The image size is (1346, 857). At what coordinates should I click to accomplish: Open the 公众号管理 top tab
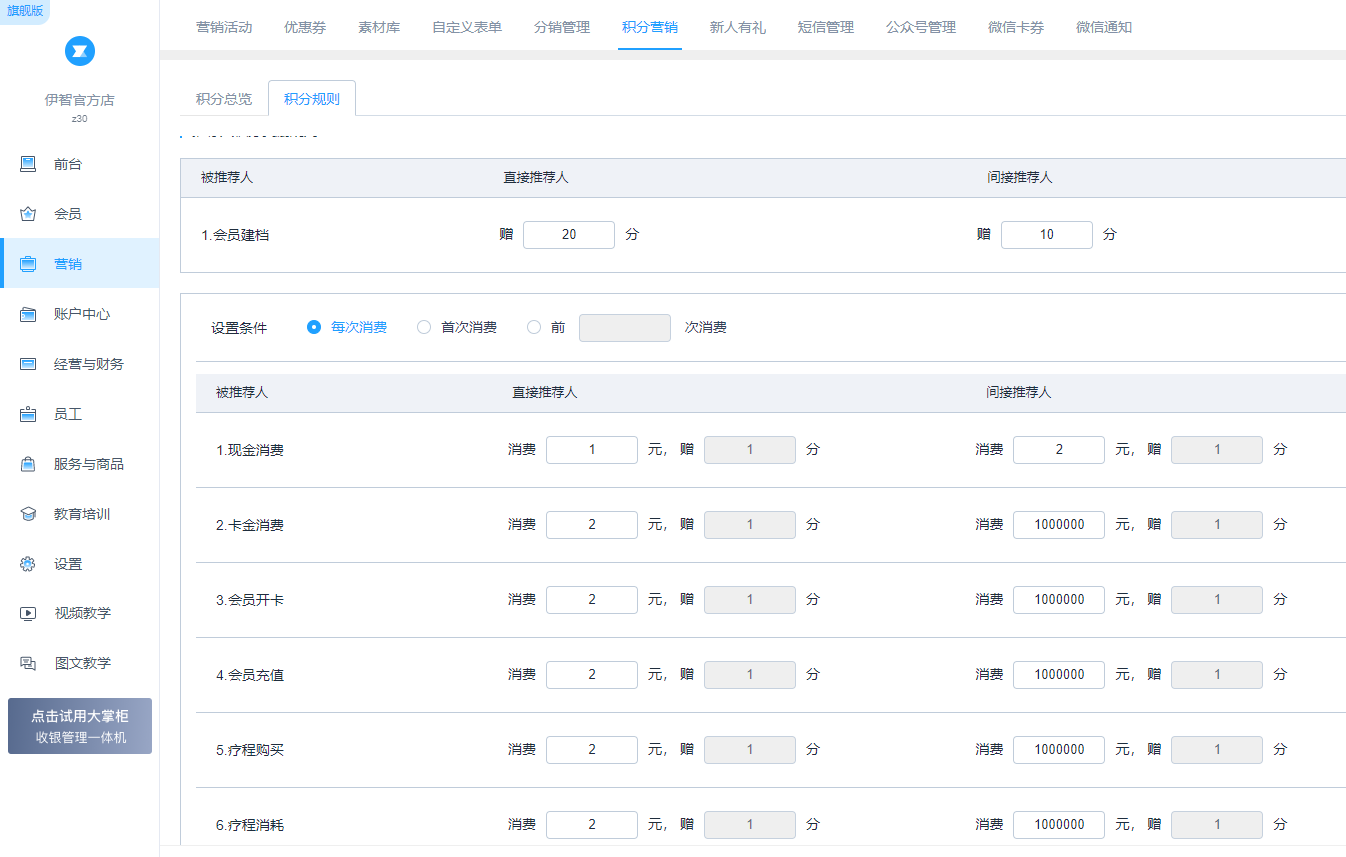coord(921,27)
